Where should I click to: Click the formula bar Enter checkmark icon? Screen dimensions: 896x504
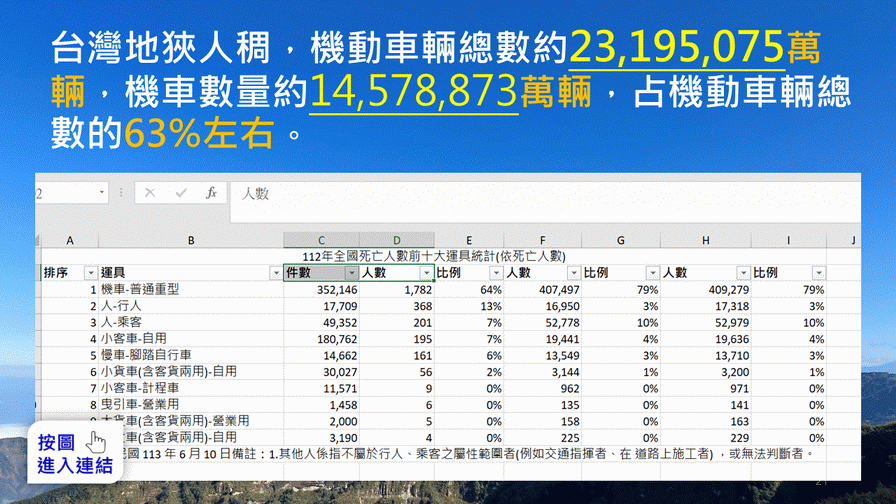(x=179, y=193)
